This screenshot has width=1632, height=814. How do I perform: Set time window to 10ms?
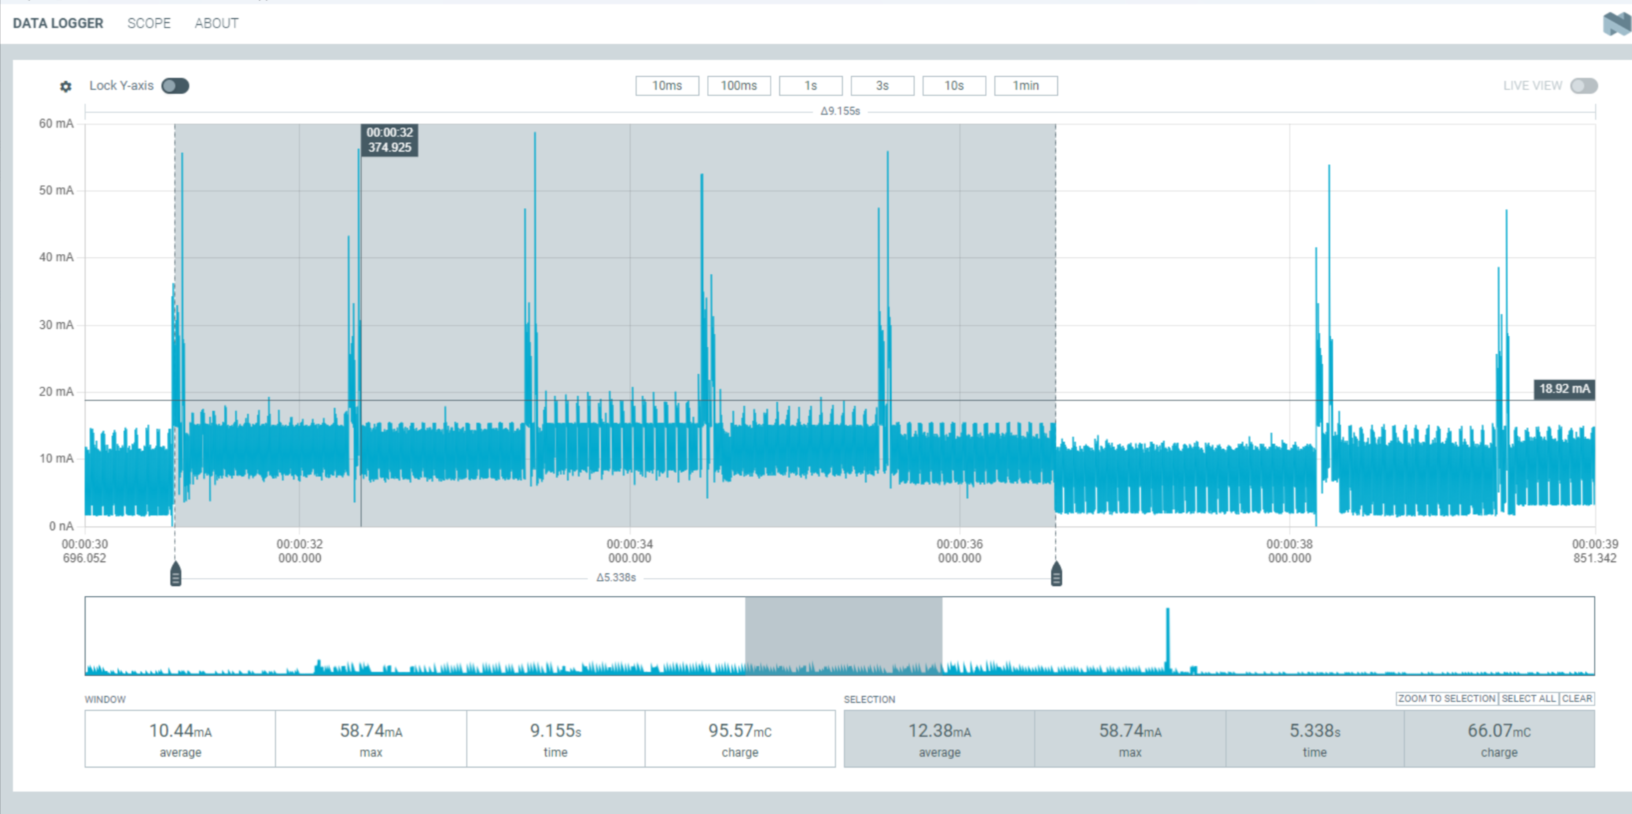(667, 86)
